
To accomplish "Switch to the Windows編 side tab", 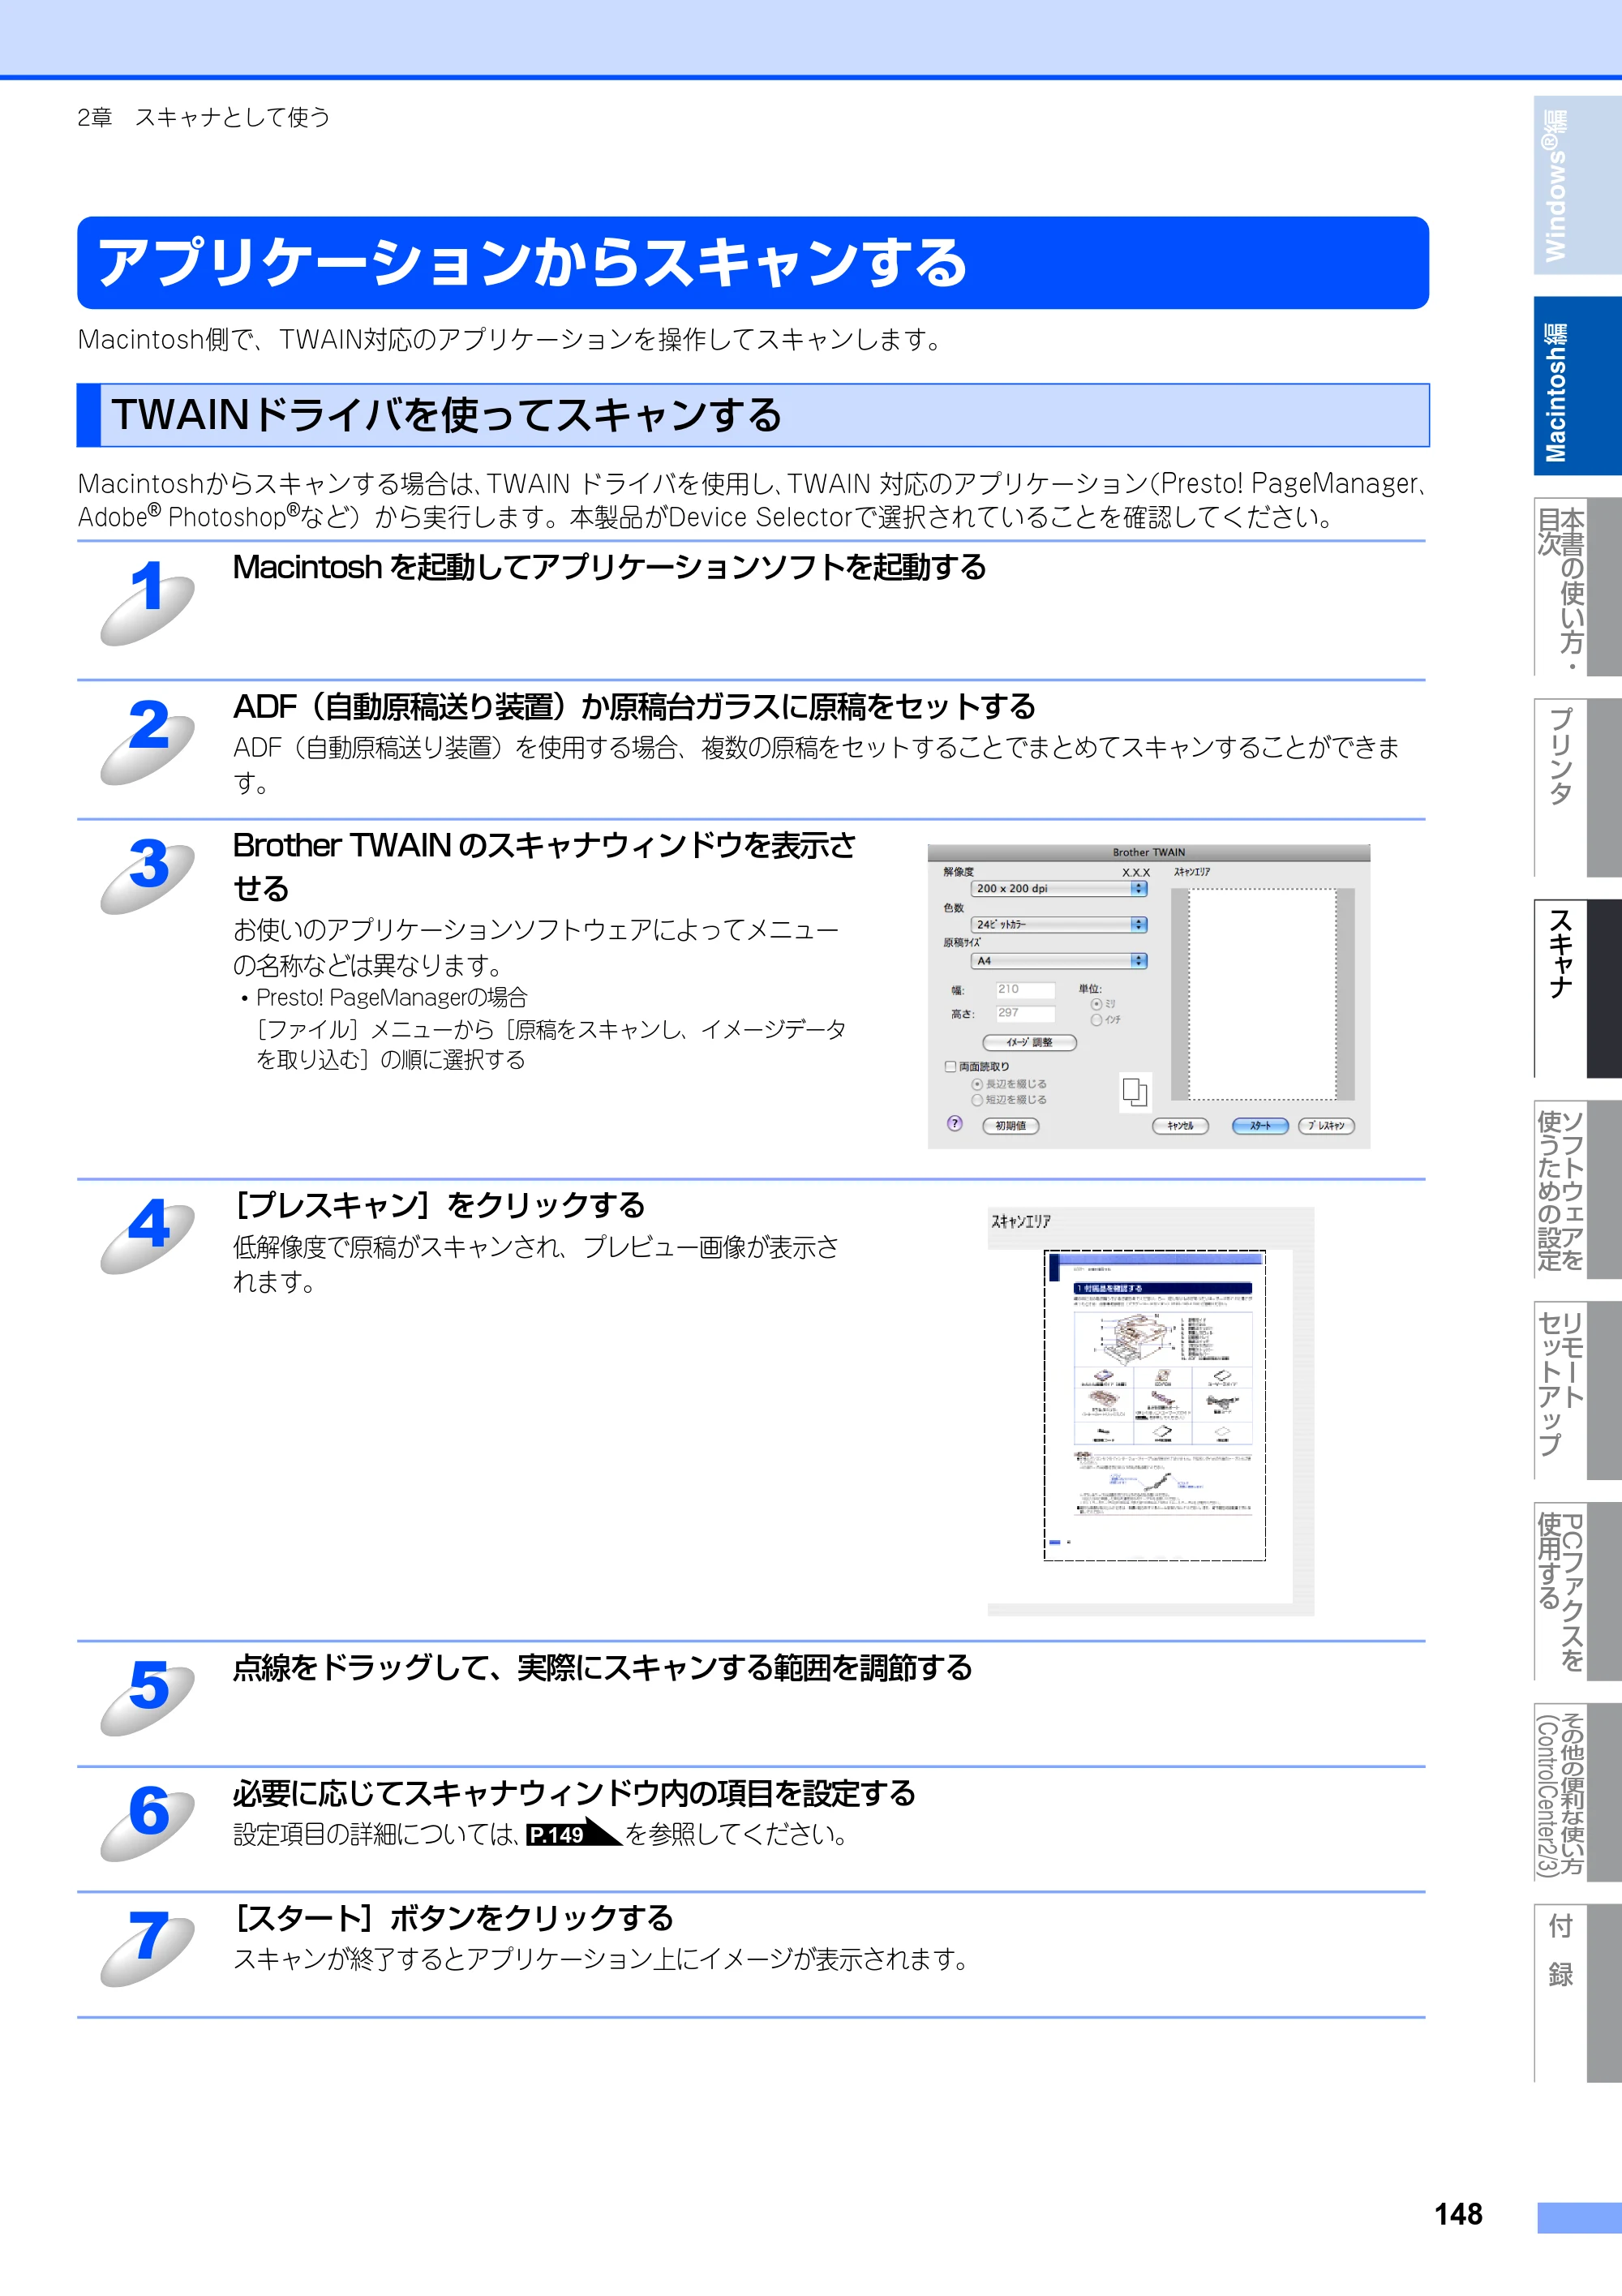I will [1577, 185].
